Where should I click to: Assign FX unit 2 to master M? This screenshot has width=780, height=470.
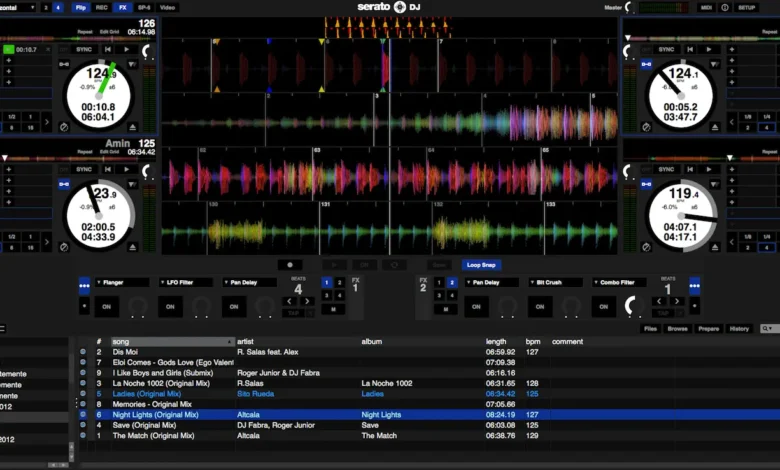coord(446,309)
